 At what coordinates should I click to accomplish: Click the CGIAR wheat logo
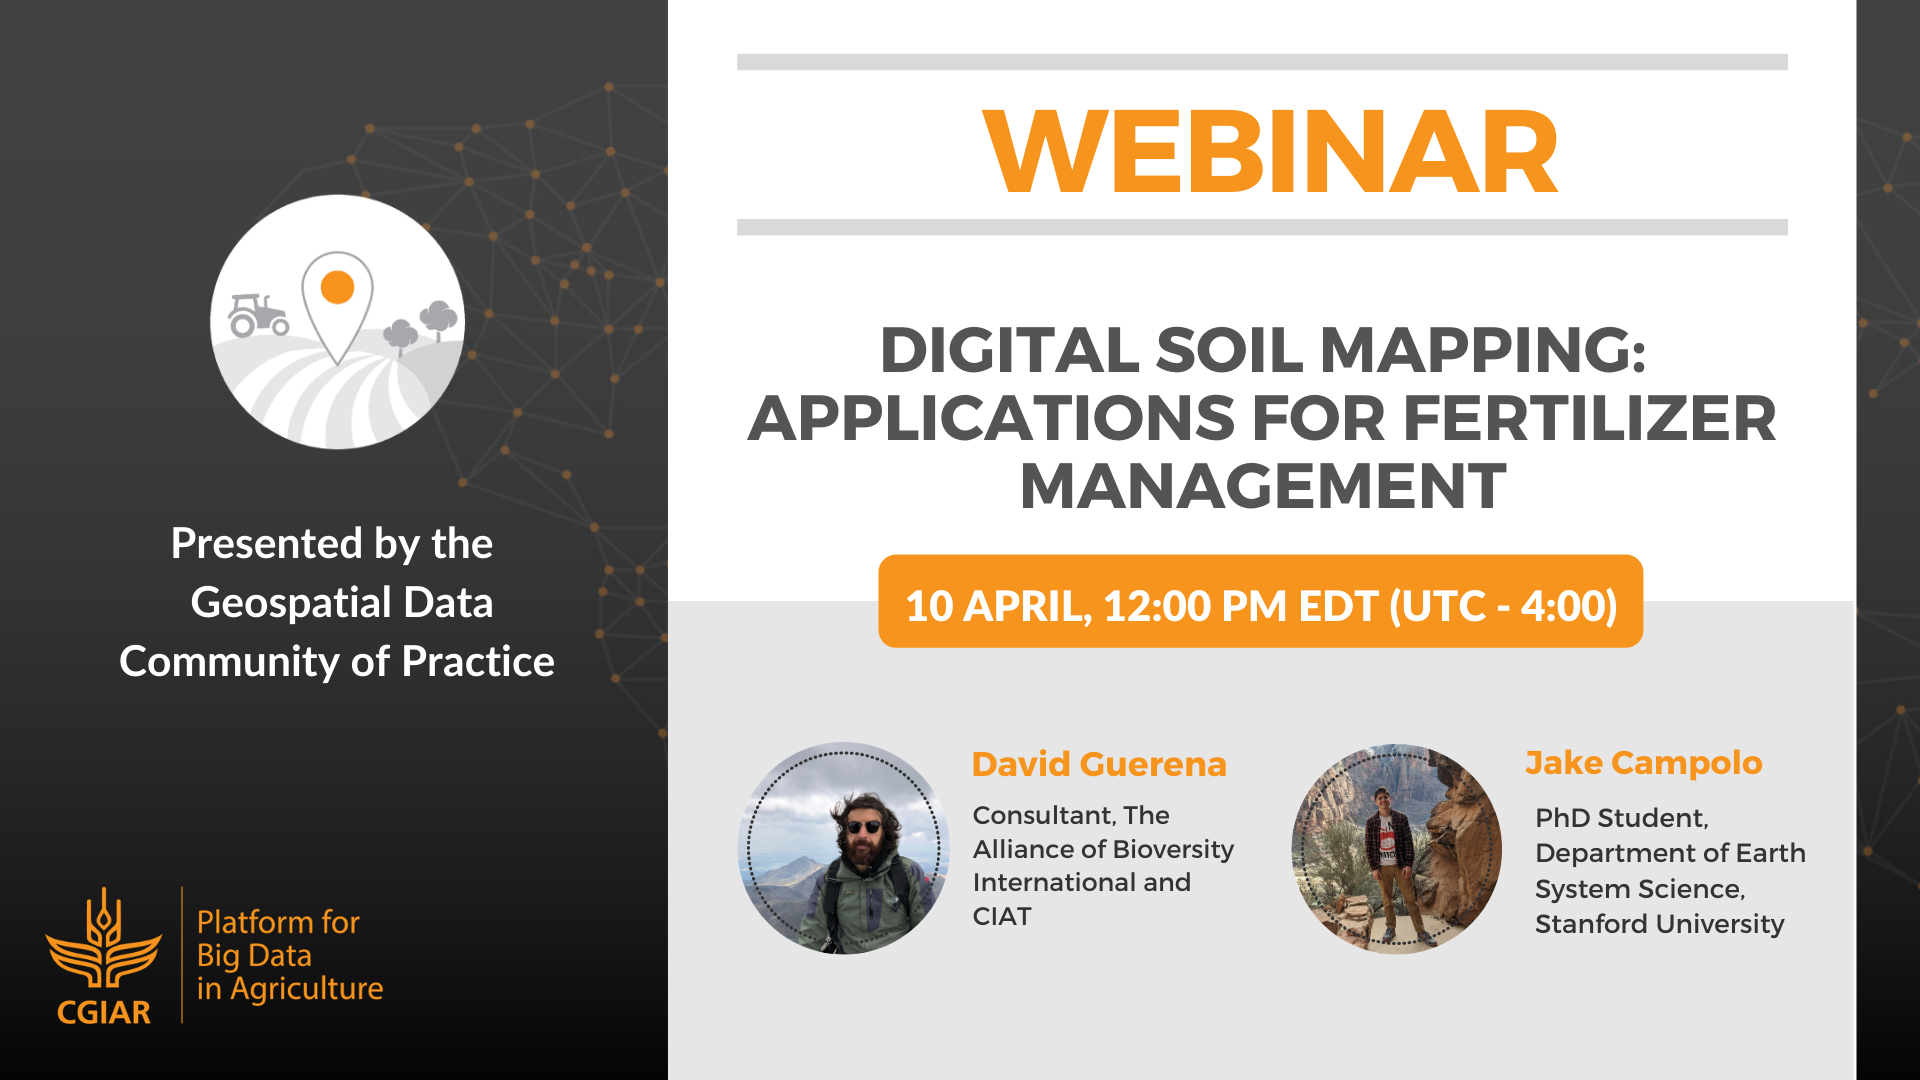pos(103,955)
